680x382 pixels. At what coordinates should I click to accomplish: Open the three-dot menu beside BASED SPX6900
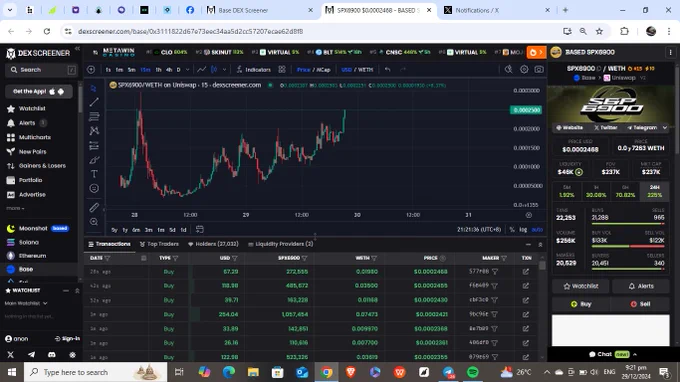(670, 52)
